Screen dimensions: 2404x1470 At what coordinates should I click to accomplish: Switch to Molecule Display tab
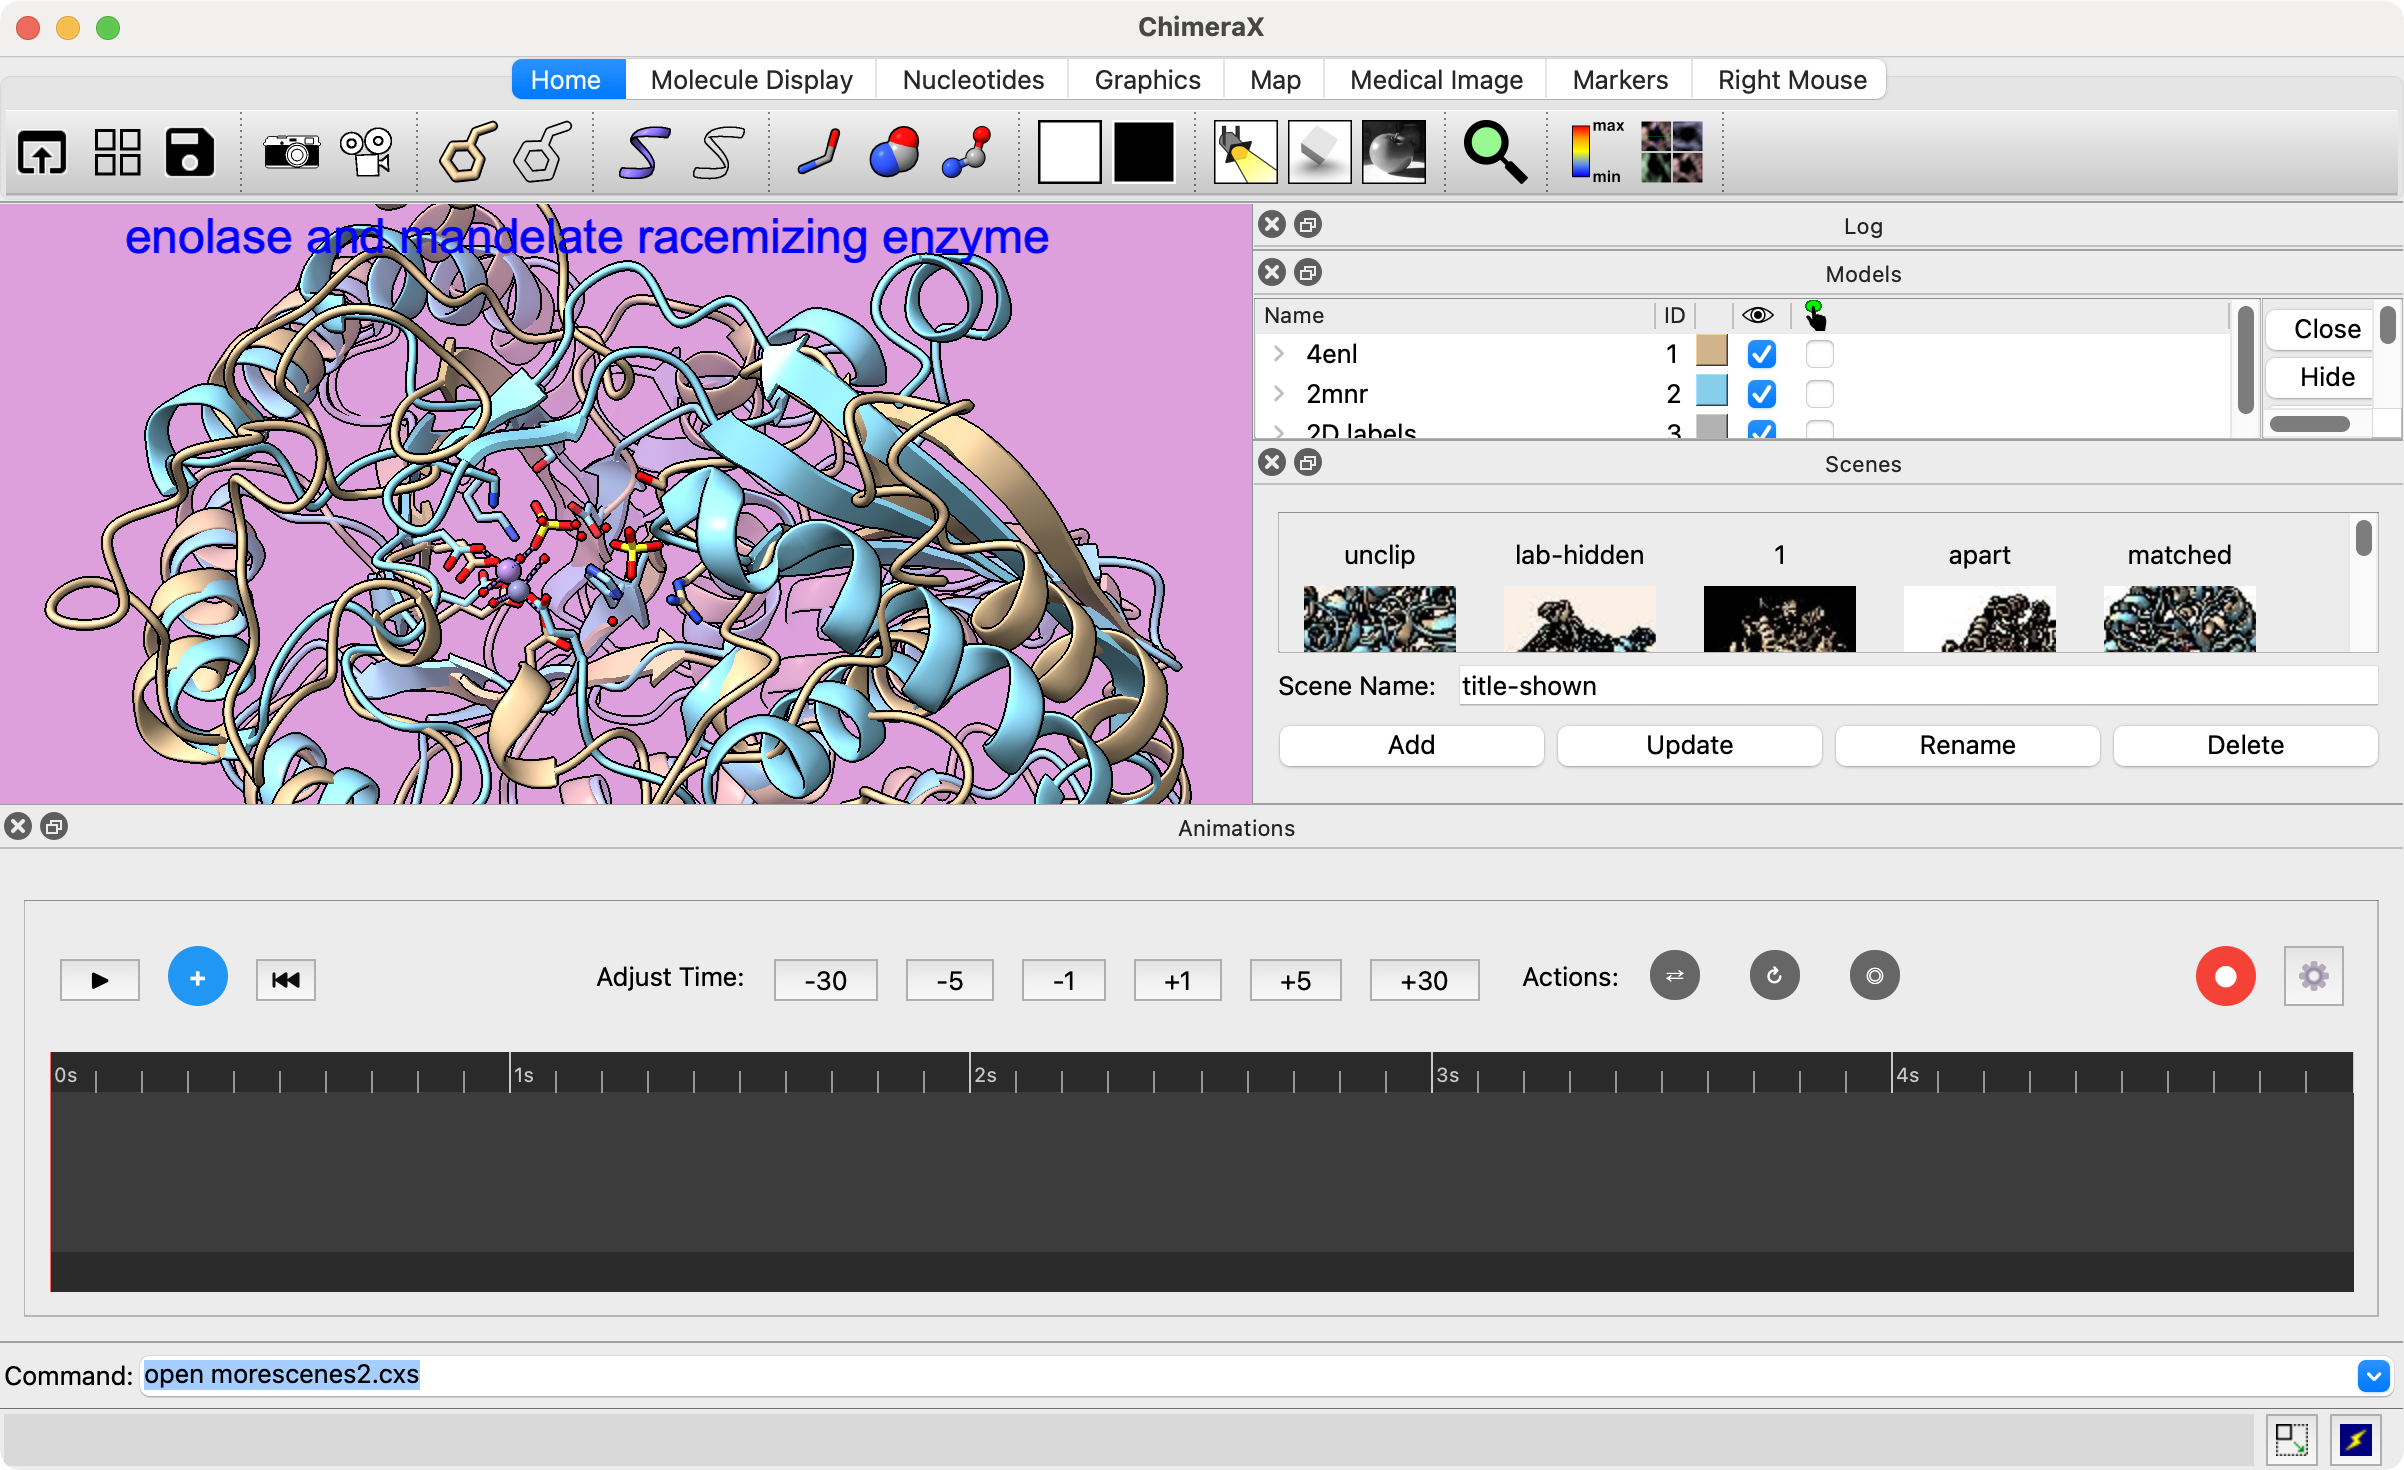click(x=751, y=80)
